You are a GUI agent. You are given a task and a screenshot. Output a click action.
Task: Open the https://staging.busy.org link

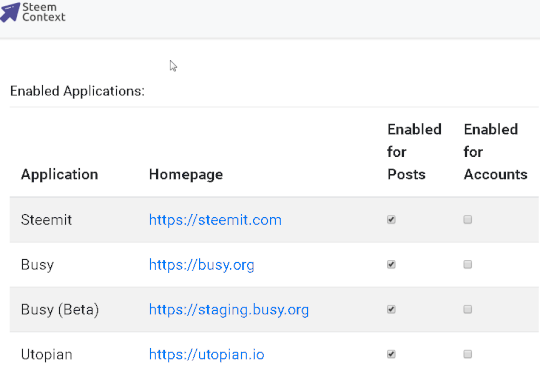229,310
